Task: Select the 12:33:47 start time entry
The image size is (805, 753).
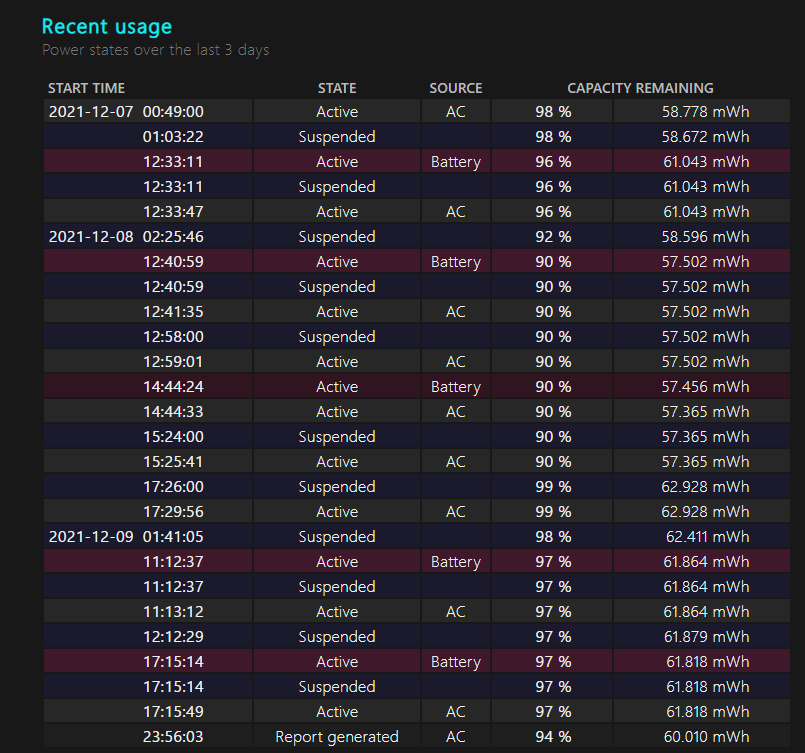Action: (173, 212)
